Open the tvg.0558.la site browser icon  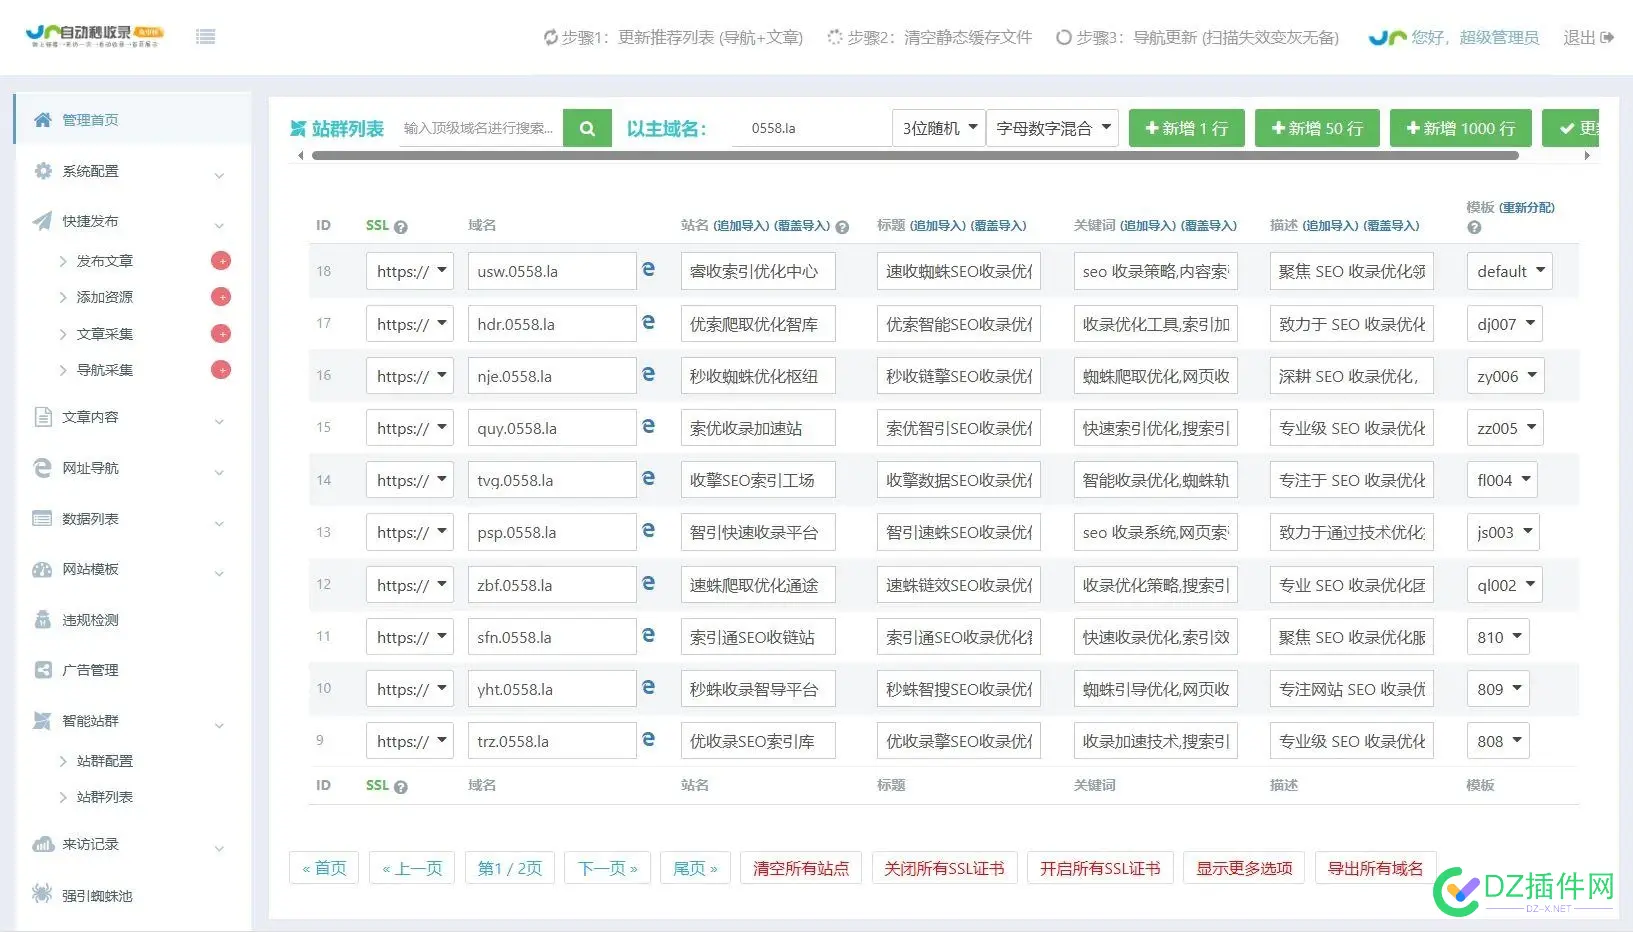tap(648, 479)
